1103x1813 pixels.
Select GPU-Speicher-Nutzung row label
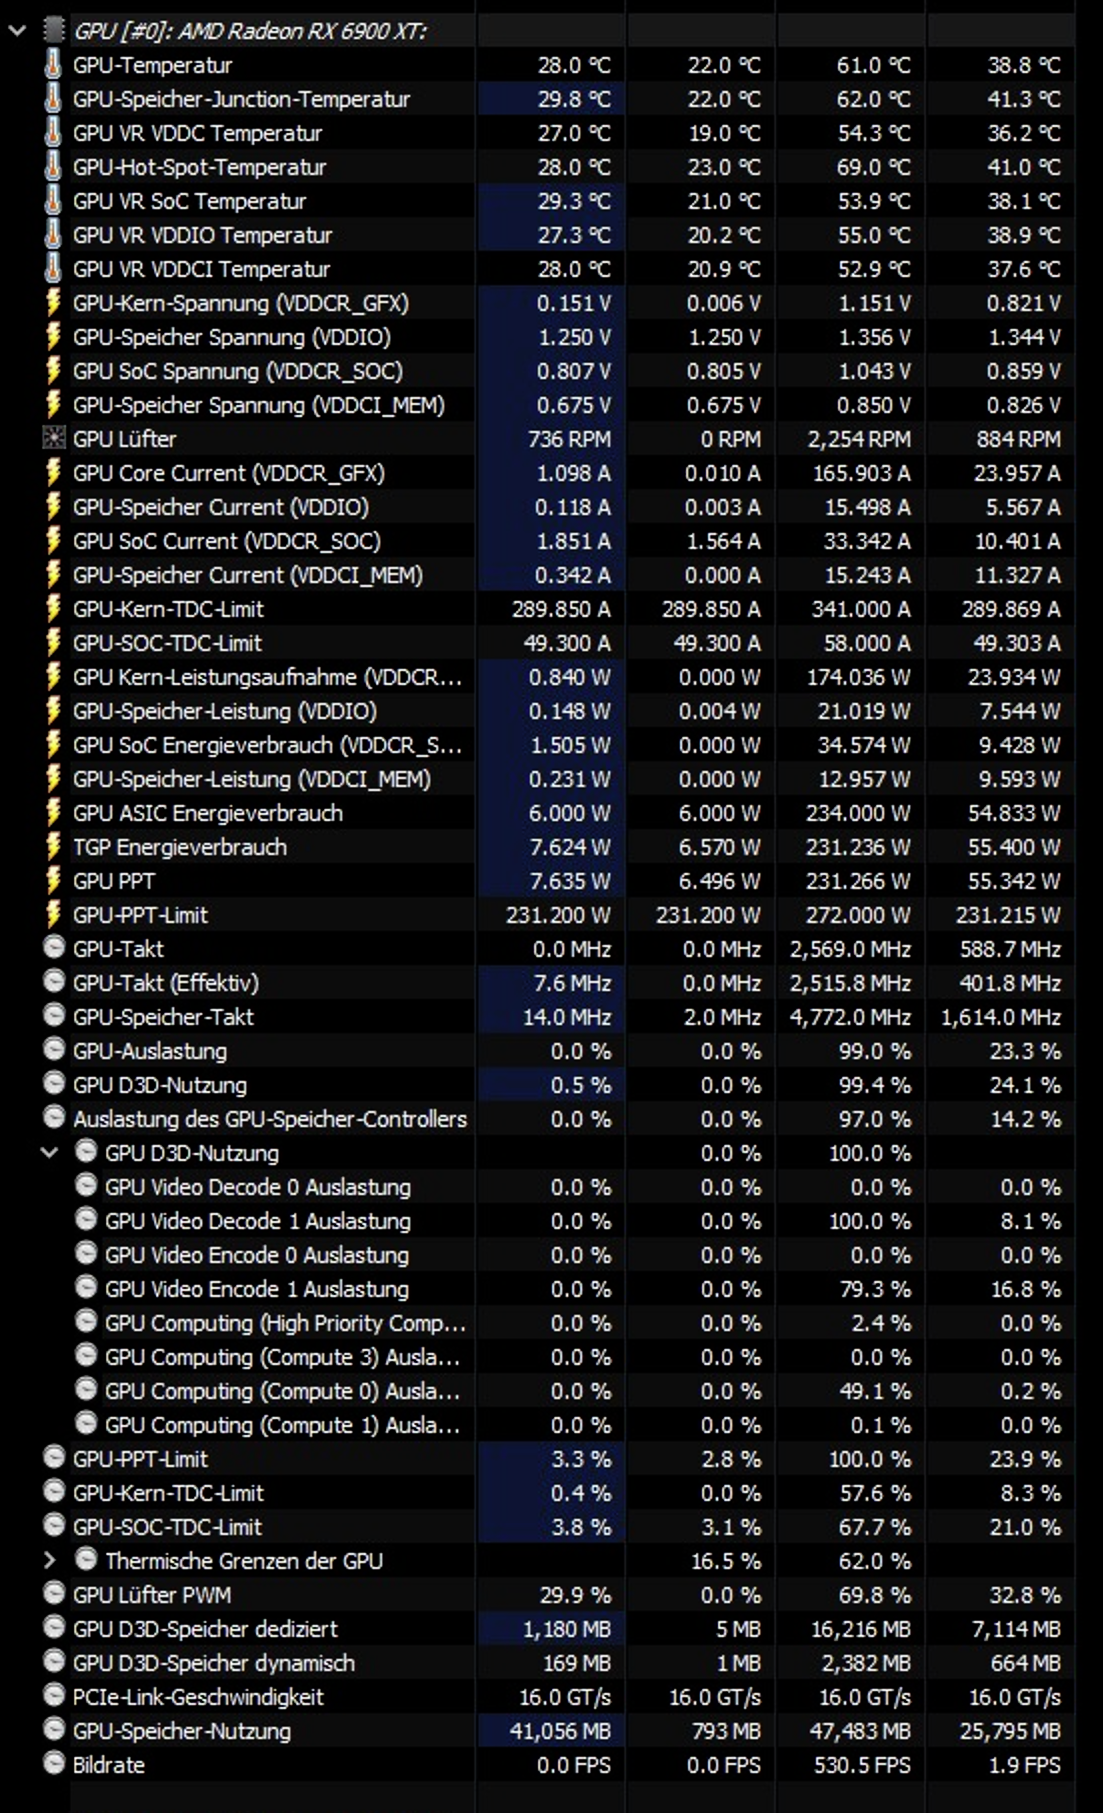click(x=181, y=1731)
